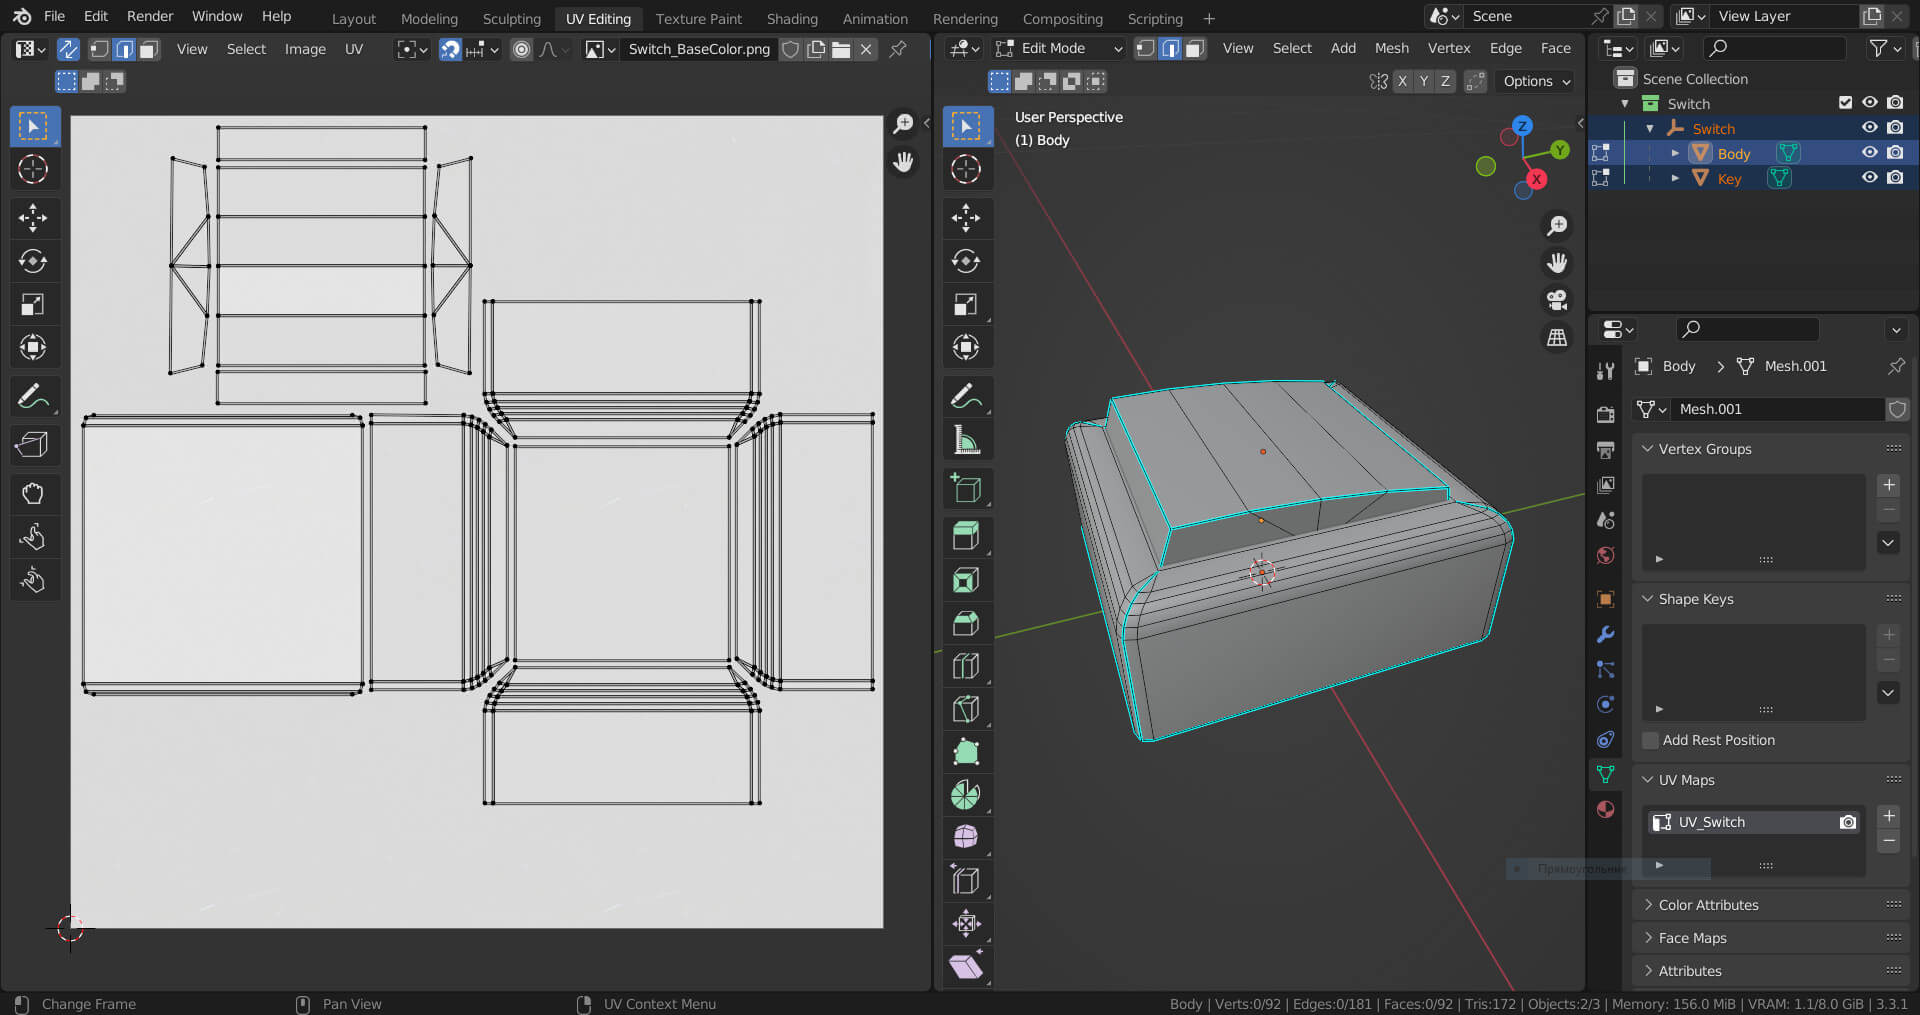Select the Annotate tool in UV editor
This screenshot has width=1920, height=1015.
coord(34,396)
